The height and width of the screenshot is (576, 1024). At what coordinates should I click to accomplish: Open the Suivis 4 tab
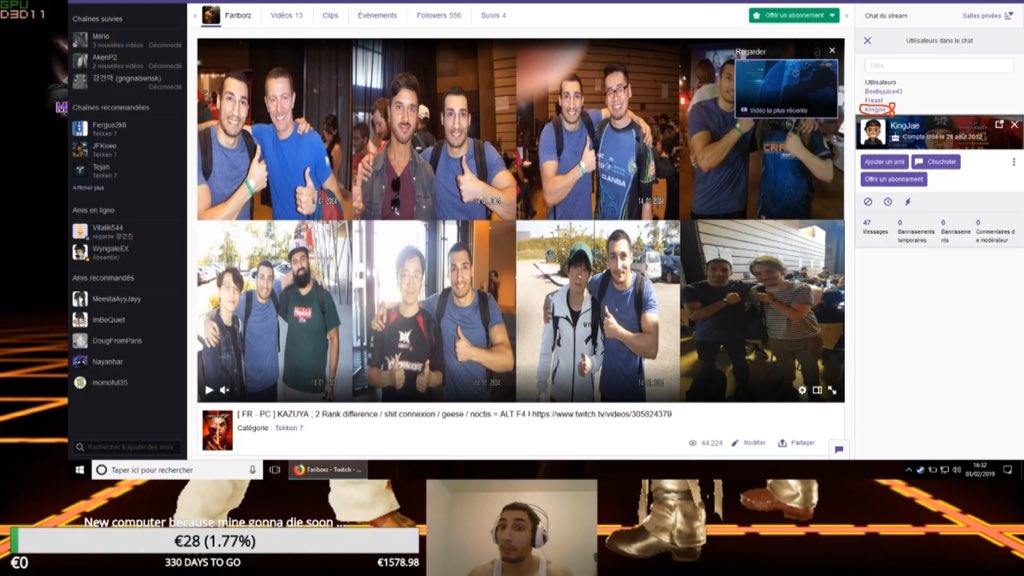tap(493, 15)
